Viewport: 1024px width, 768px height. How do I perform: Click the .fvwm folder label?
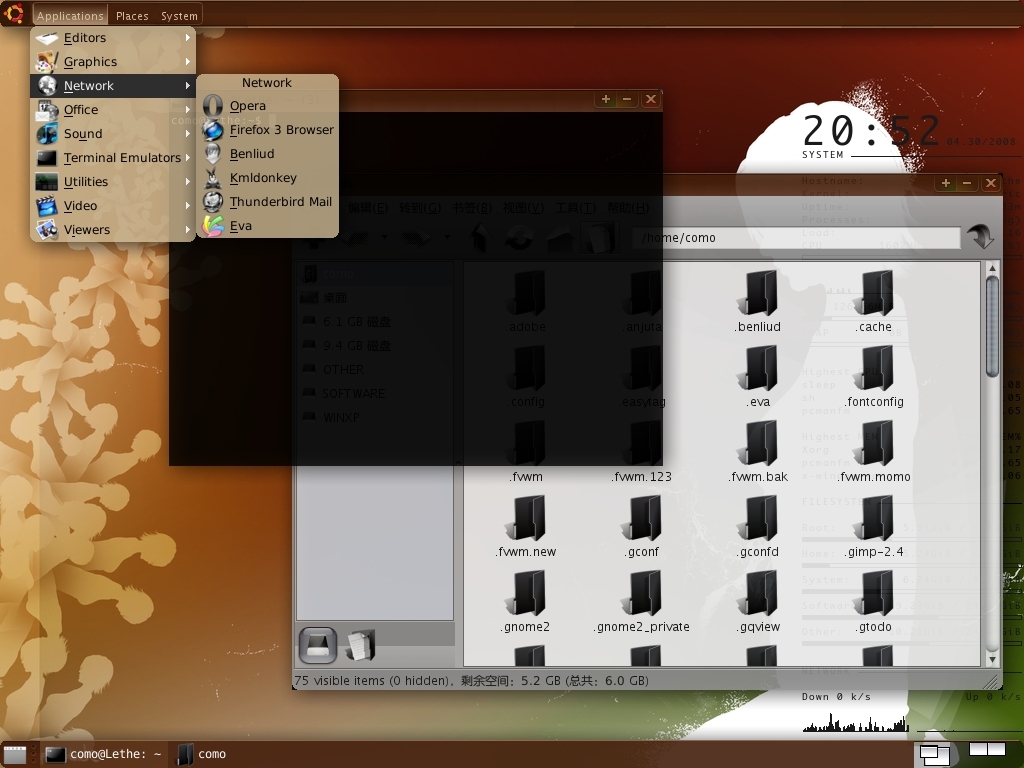coord(526,477)
